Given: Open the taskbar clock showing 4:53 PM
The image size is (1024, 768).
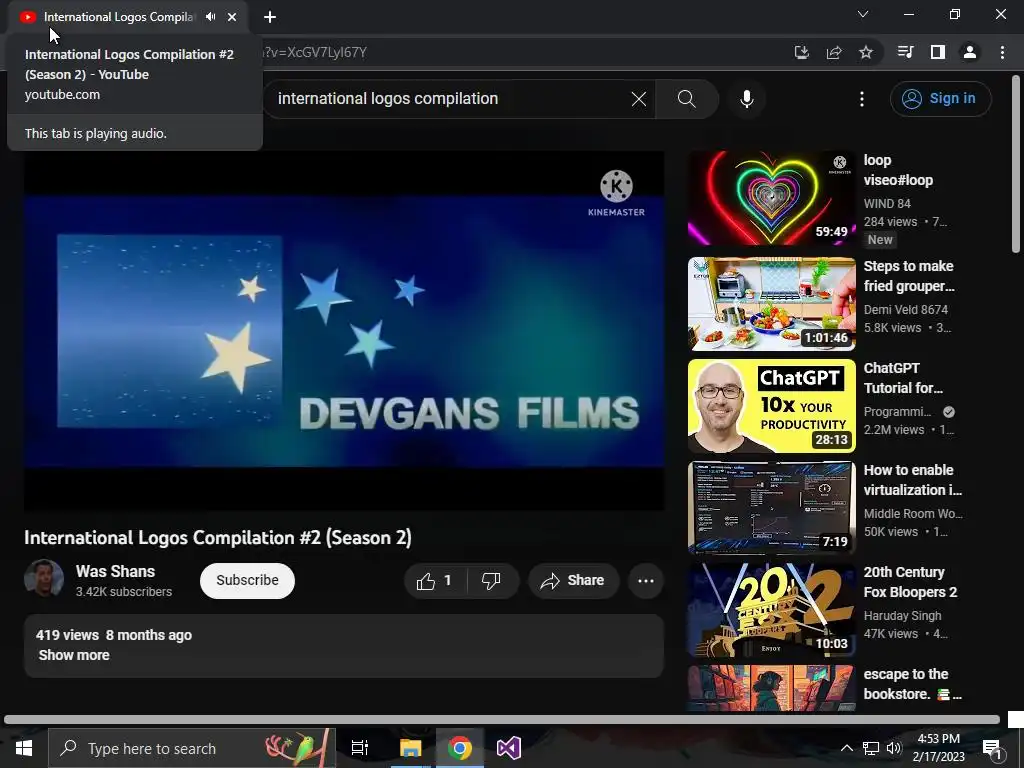Looking at the screenshot, I should (938, 748).
